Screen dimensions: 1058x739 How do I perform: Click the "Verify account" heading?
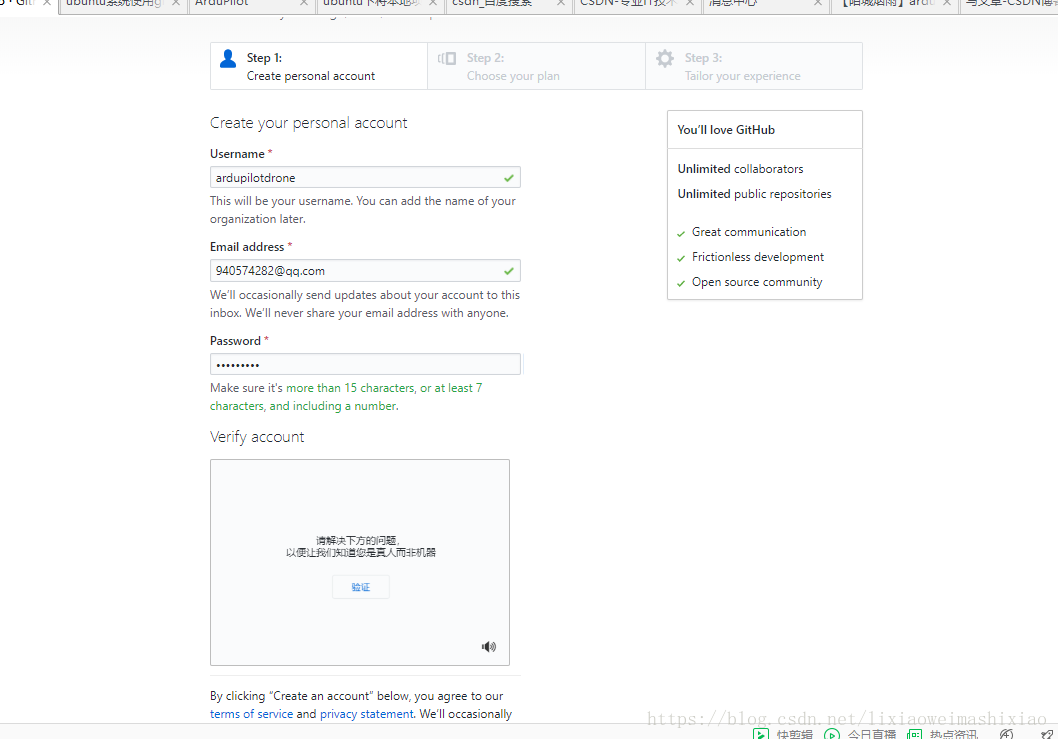tap(257, 437)
